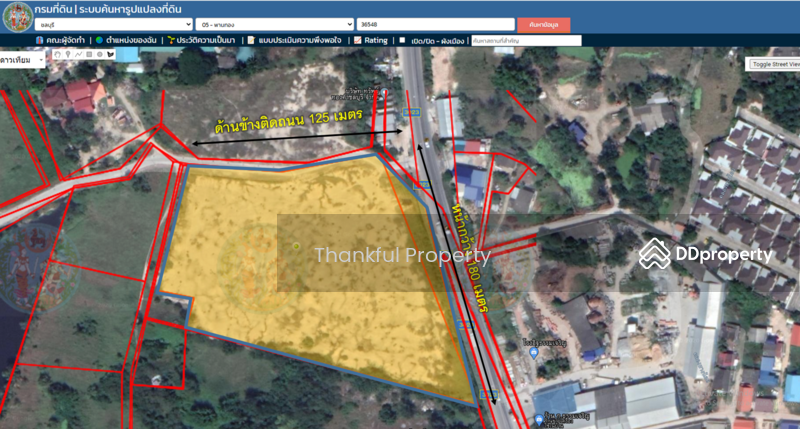Screen dimensions: 800x429
Task: Click the Rating chart icon
Action: [357, 41]
